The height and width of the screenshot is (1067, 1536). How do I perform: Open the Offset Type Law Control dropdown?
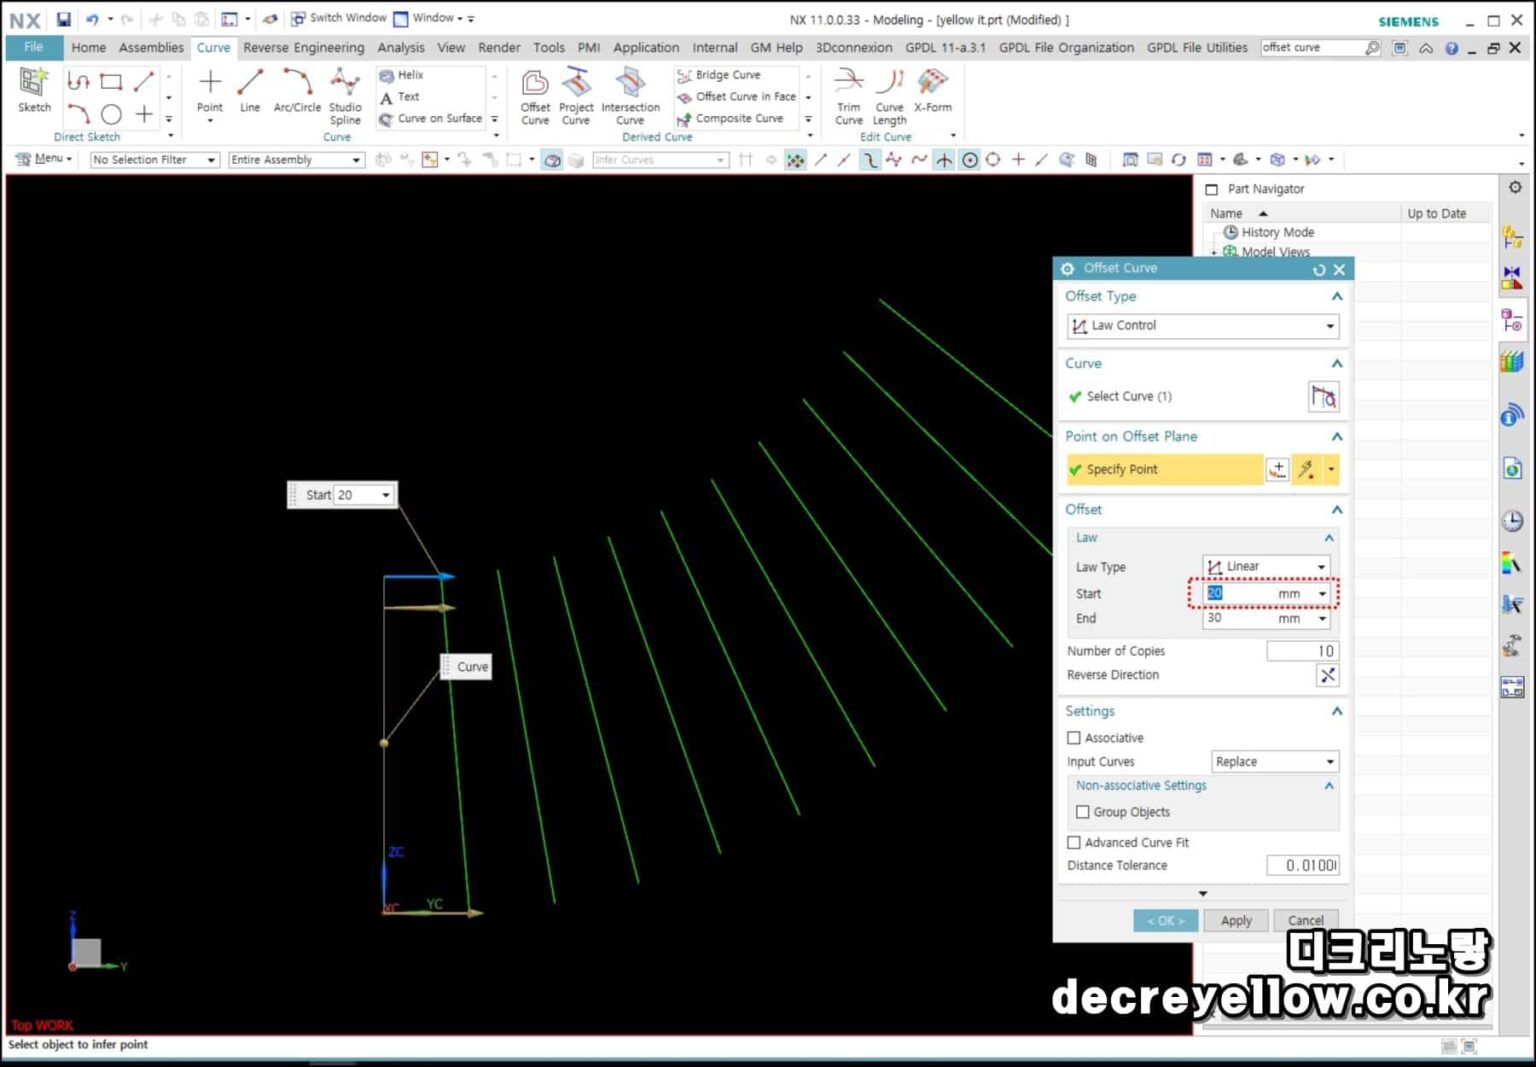[x=1203, y=326]
